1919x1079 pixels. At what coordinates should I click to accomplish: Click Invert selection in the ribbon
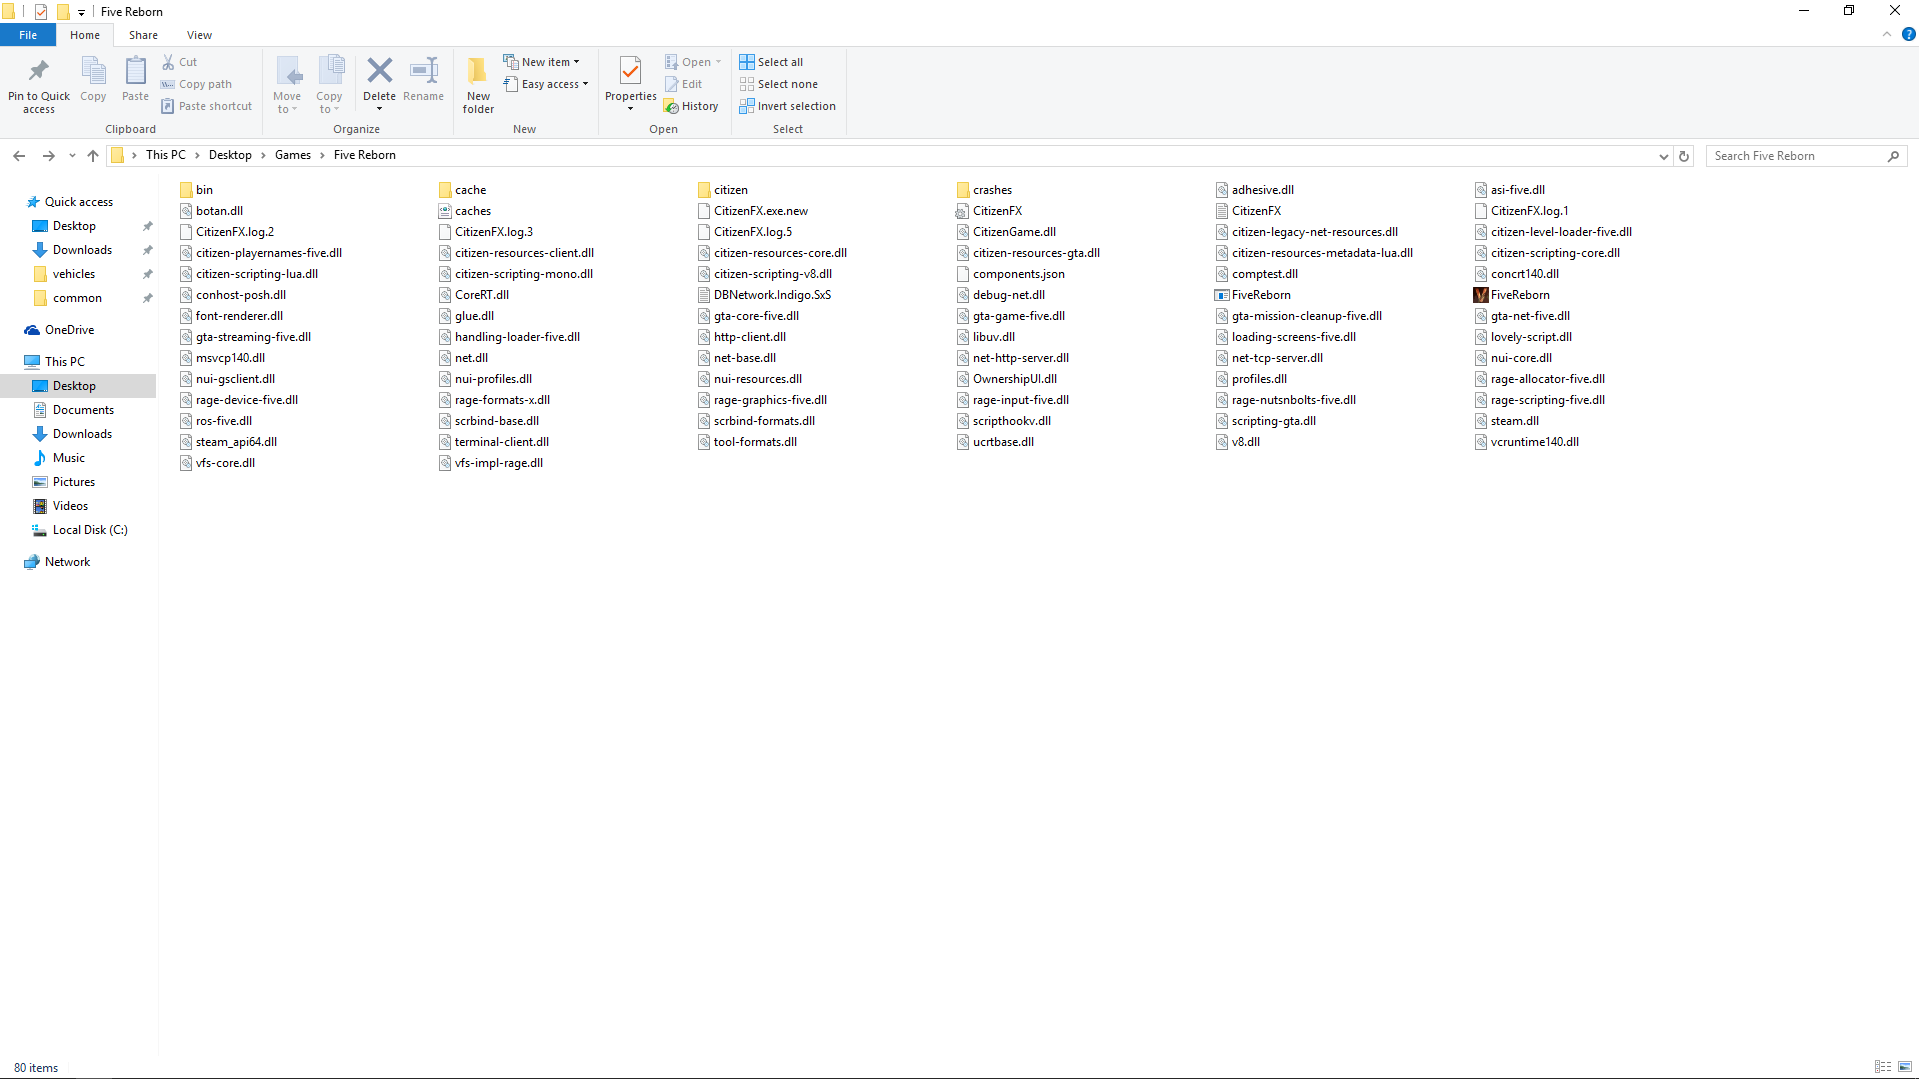click(788, 106)
